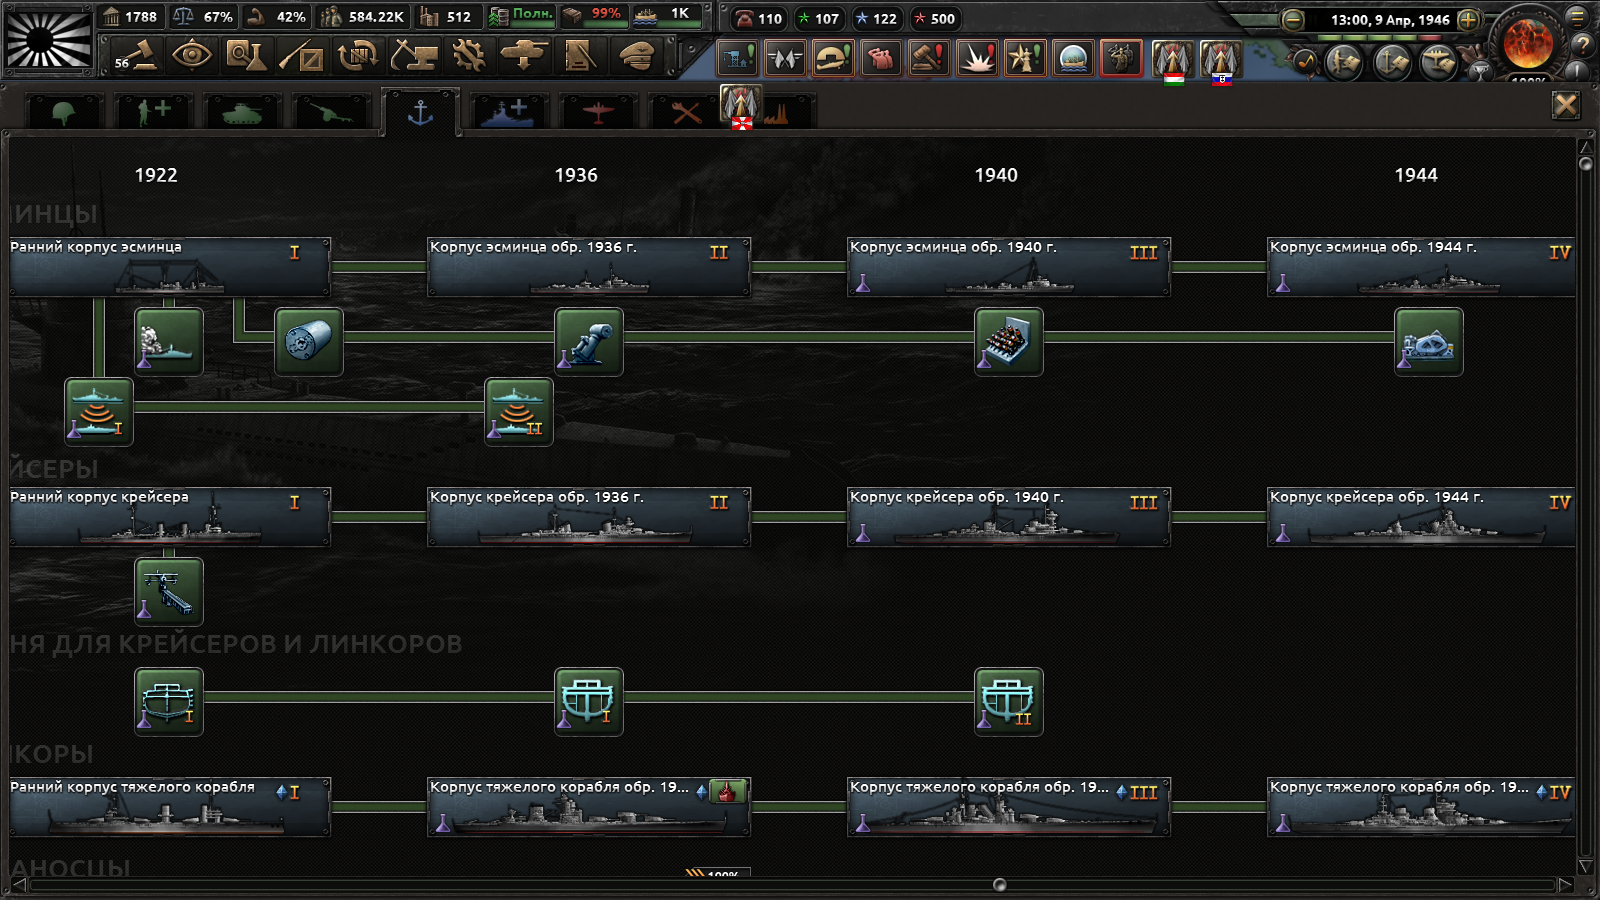Decrease game speed with minus button
The image size is (1600, 900).
coord(1293,19)
